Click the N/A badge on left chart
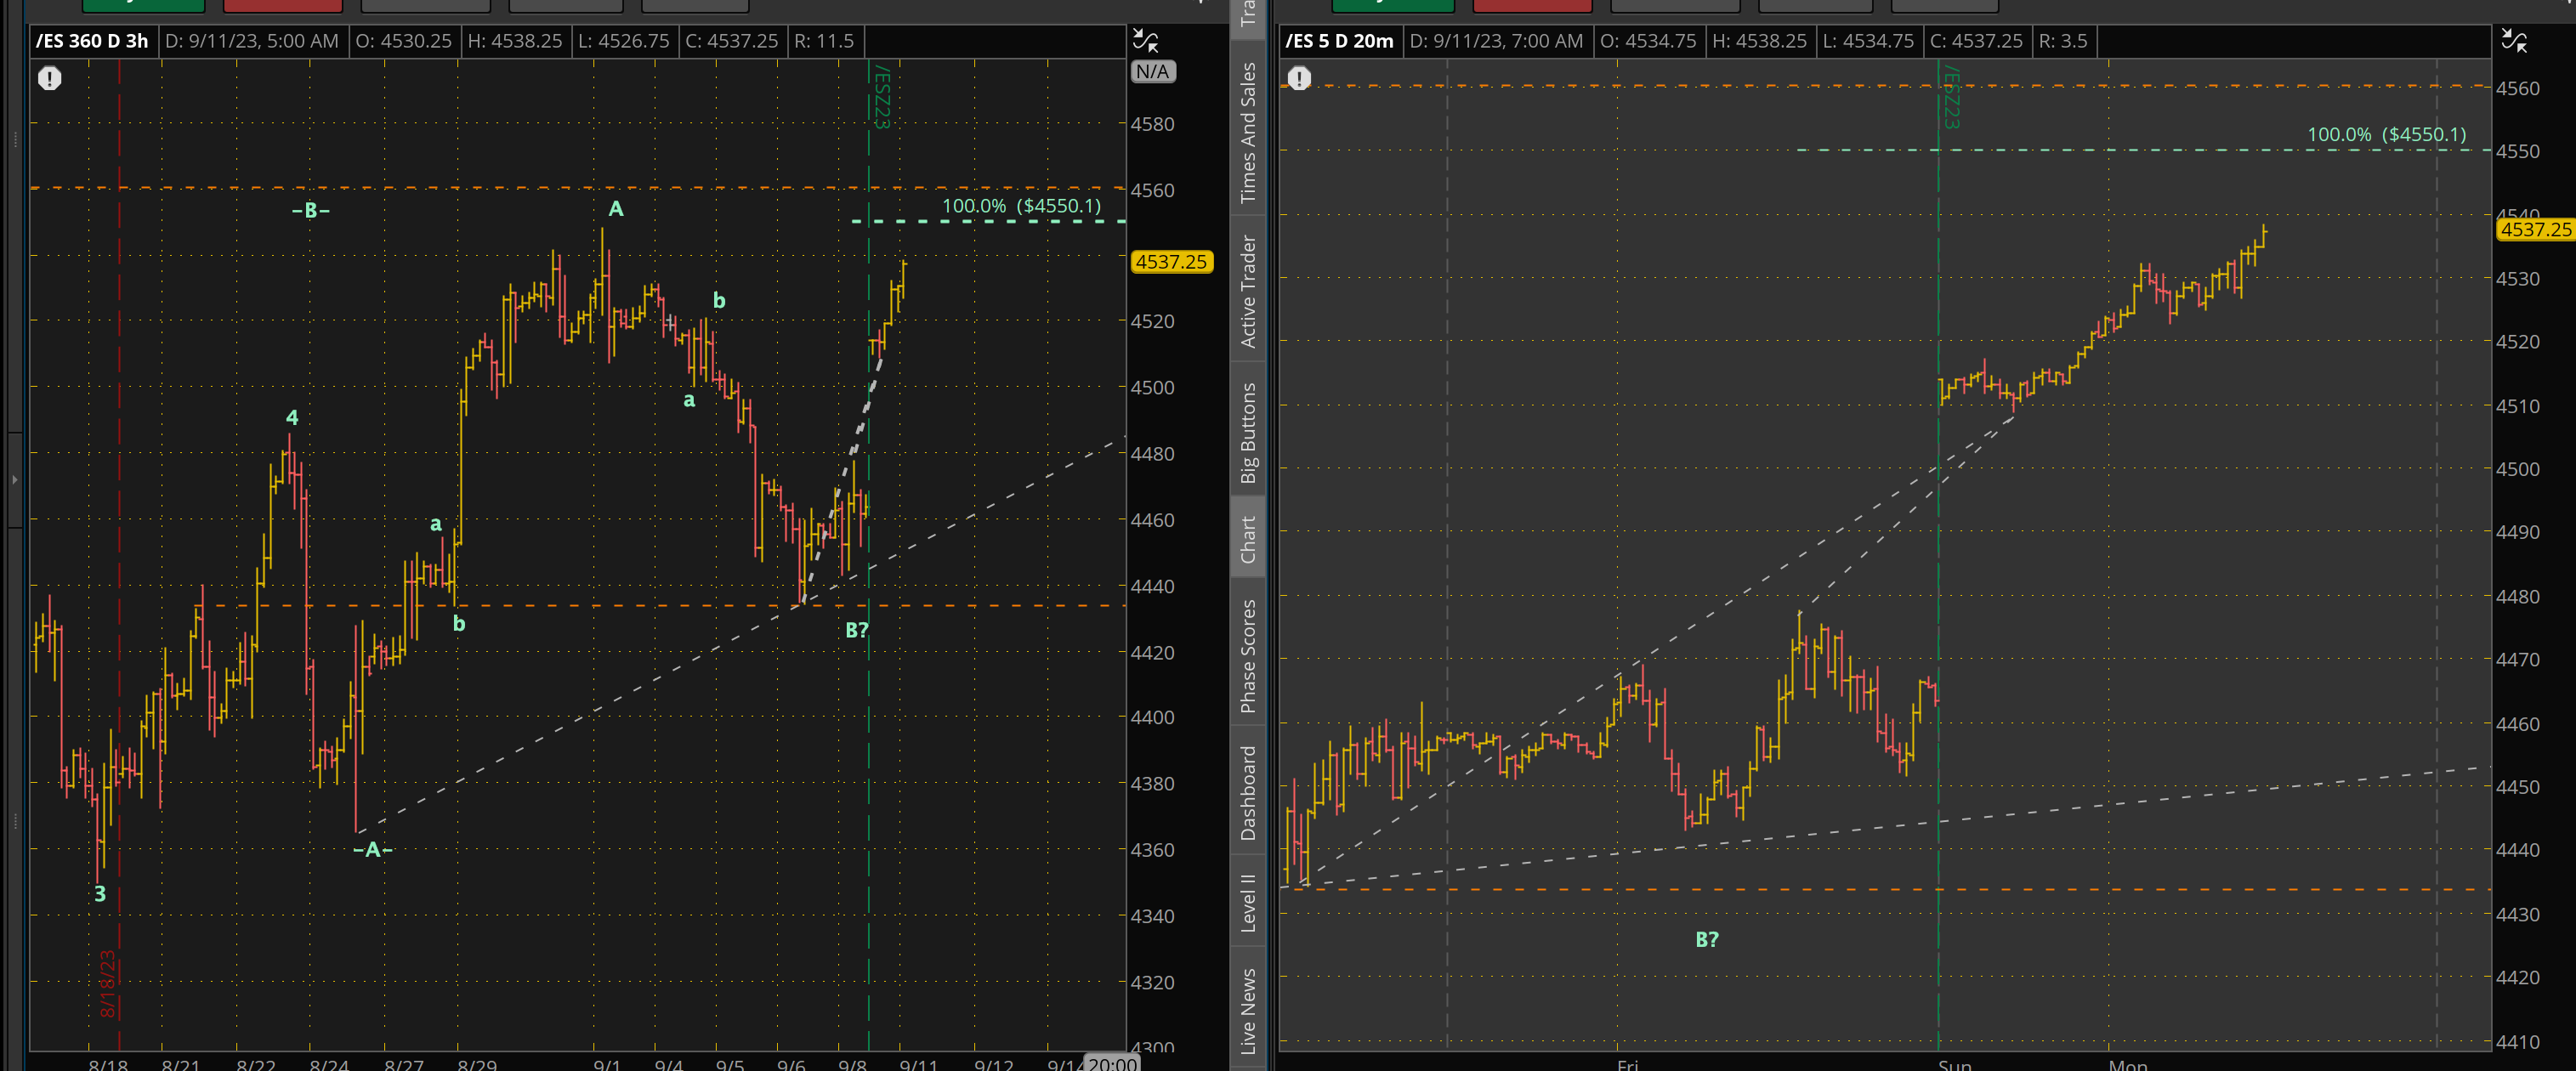Viewport: 2576px width, 1071px height. (x=1153, y=72)
